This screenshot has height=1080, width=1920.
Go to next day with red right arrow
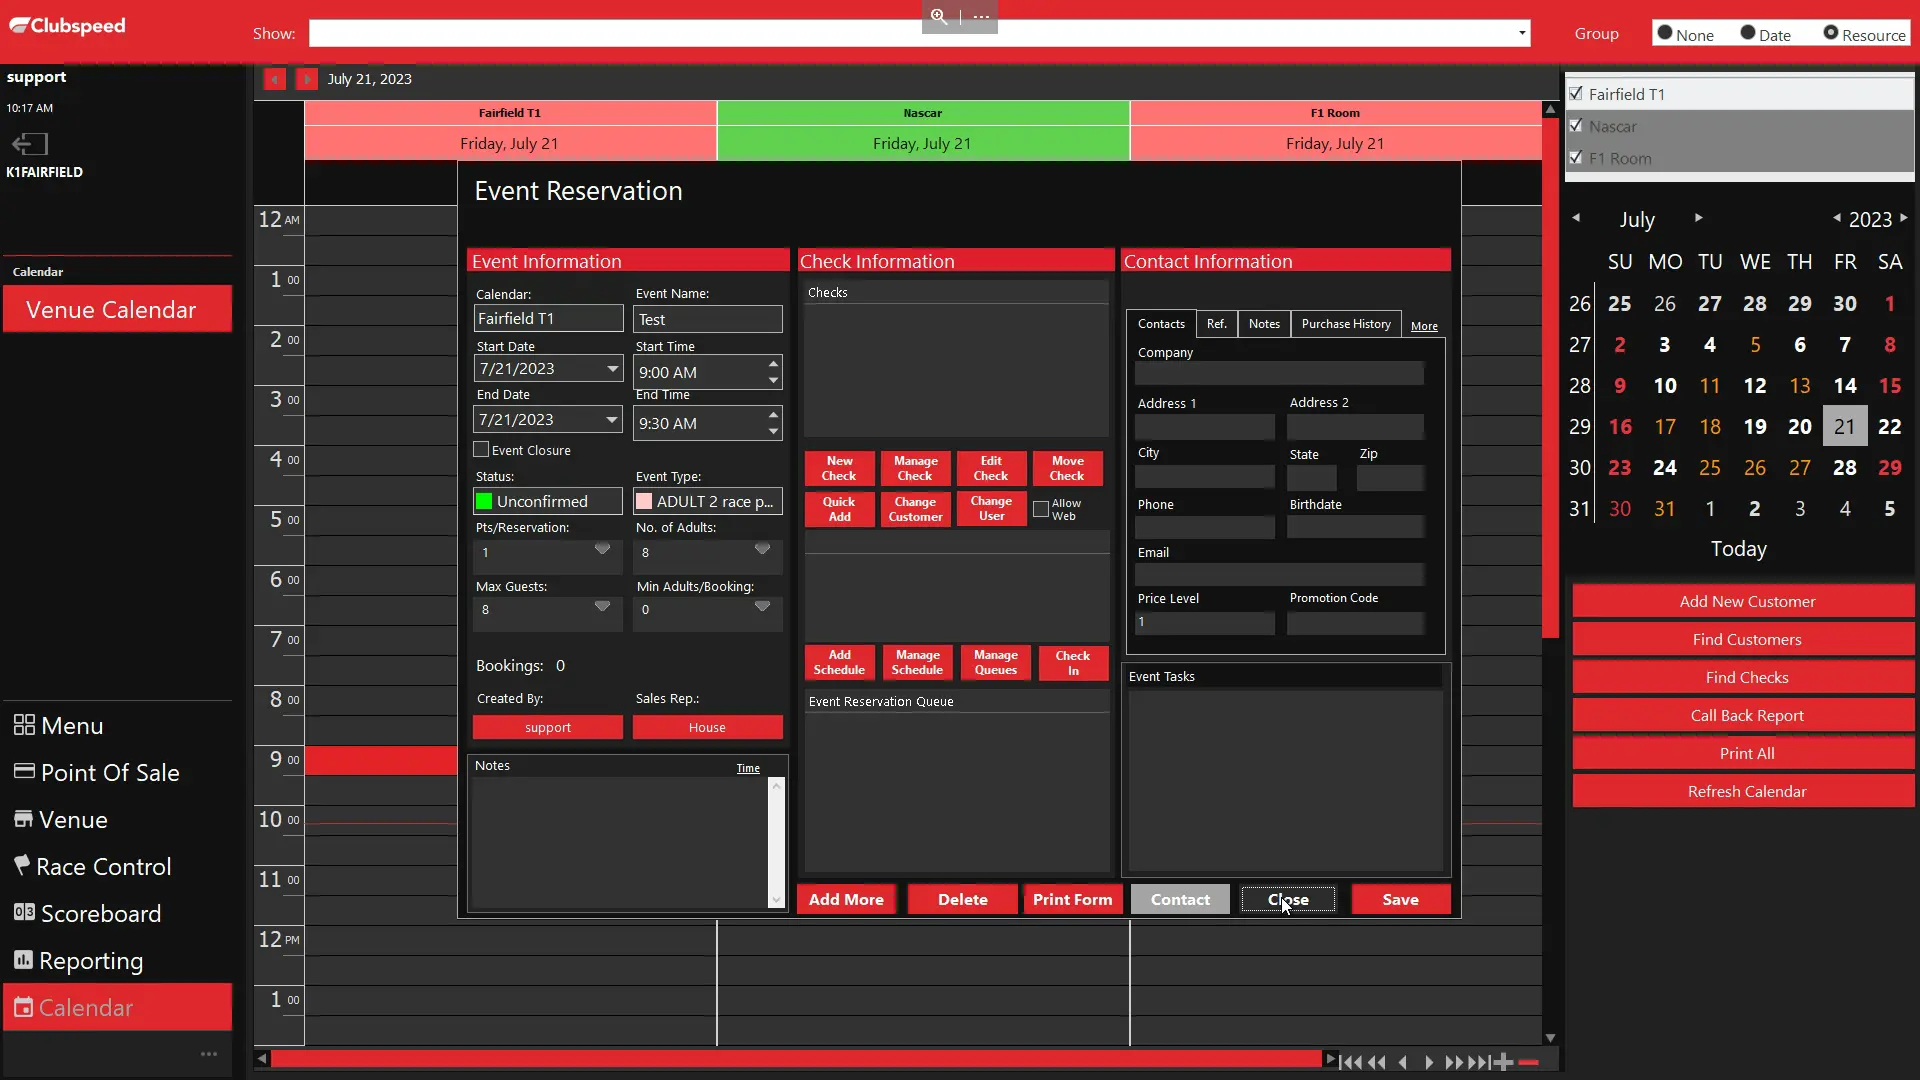pos(307,79)
